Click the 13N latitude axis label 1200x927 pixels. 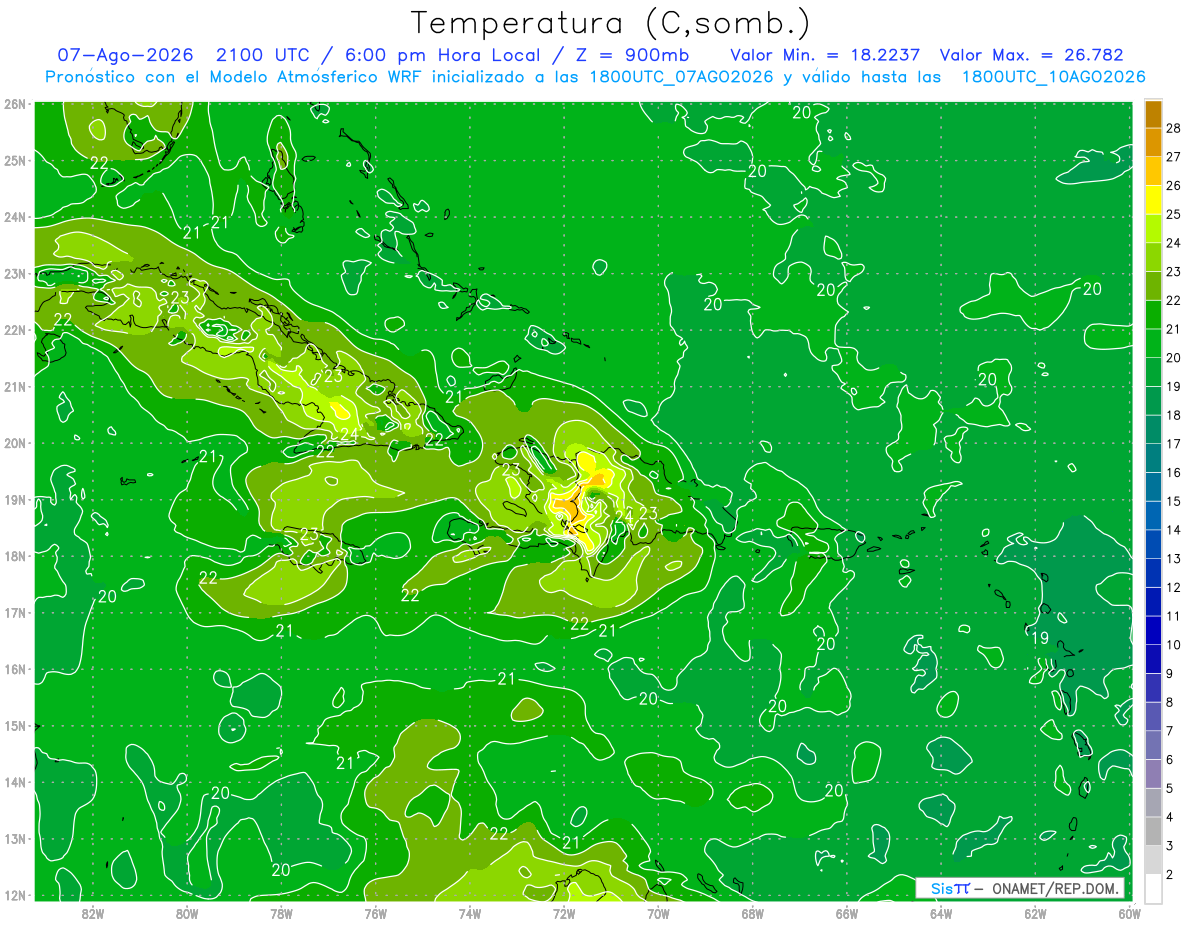tap(14, 838)
